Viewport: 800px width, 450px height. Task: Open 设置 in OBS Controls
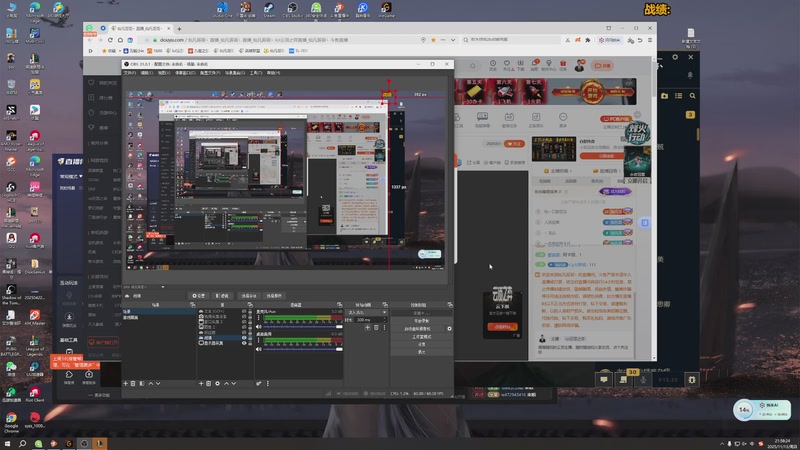(421, 344)
